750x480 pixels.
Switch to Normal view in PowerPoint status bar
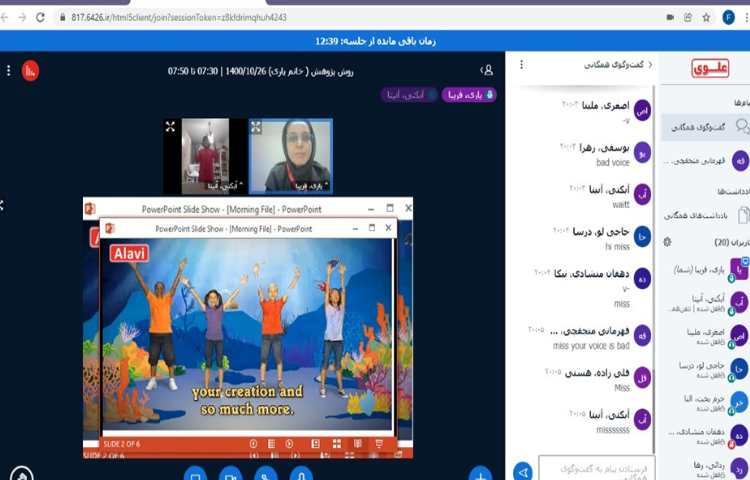(316, 444)
